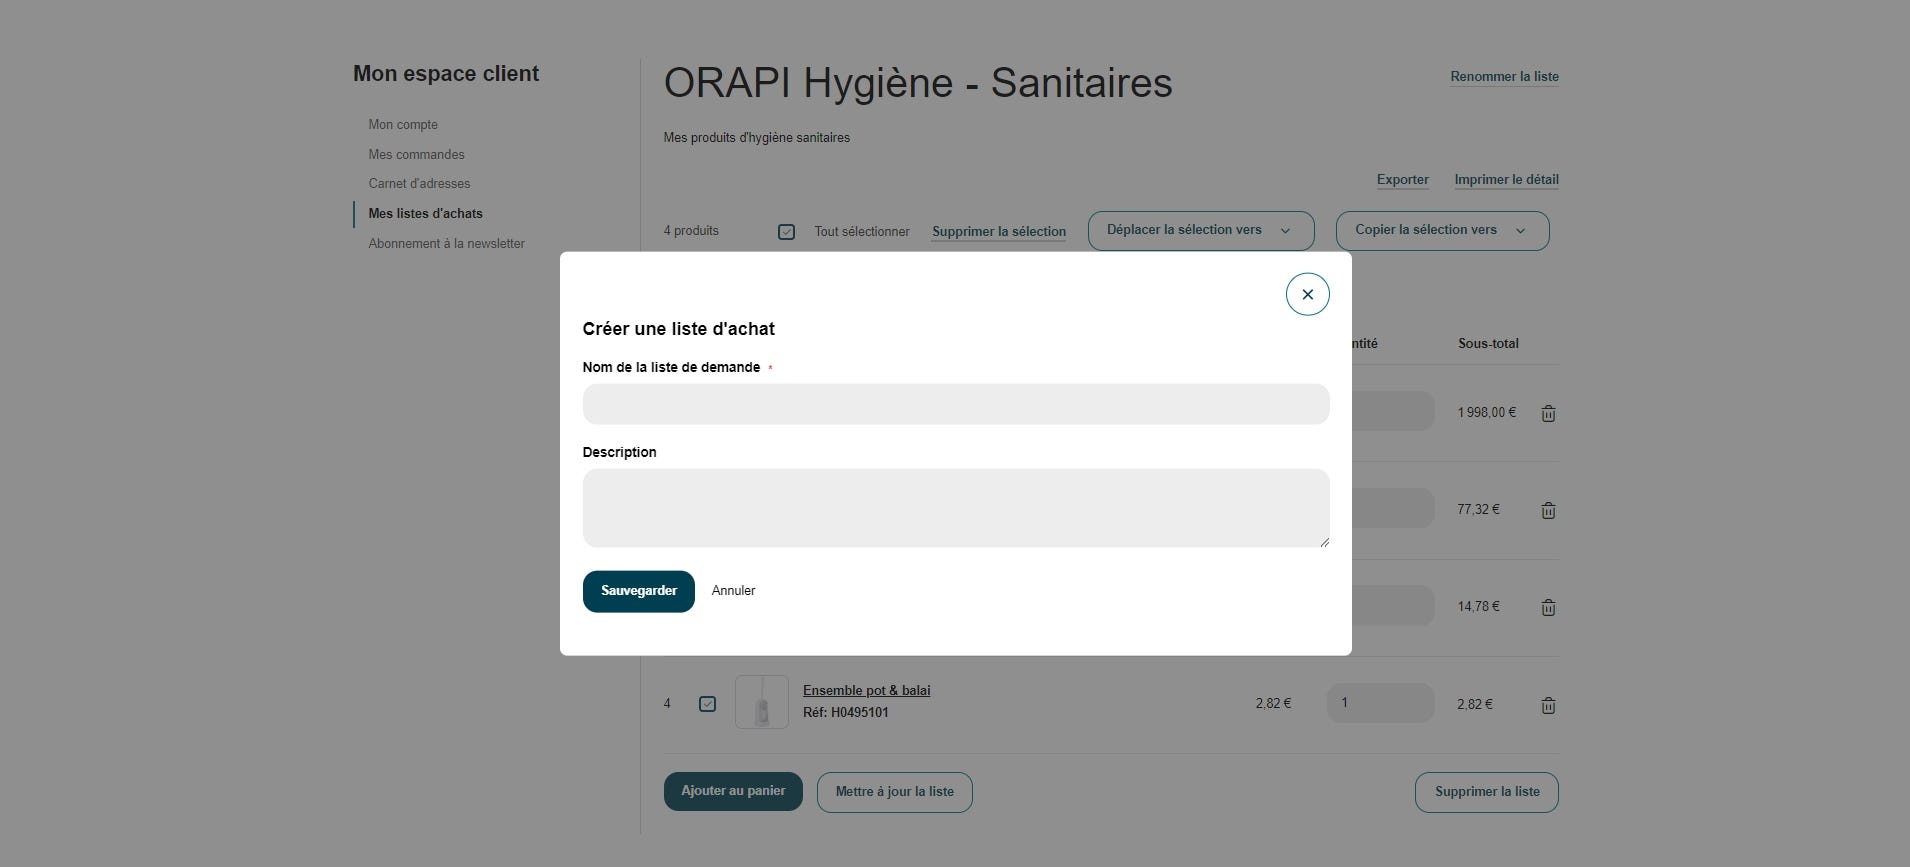Click Supprimer la sélection link
The height and width of the screenshot is (867, 1910).
point(999,232)
